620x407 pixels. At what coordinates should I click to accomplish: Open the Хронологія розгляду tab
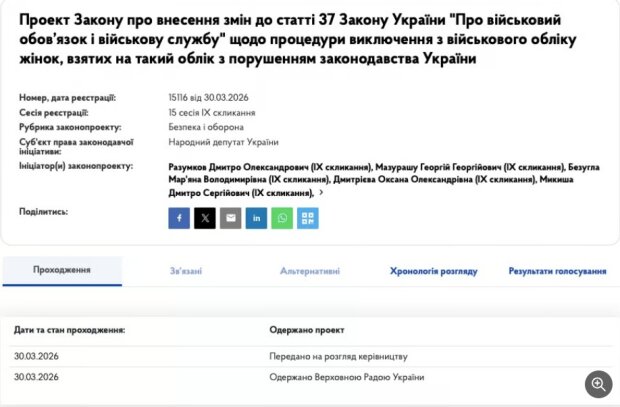click(x=433, y=271)
